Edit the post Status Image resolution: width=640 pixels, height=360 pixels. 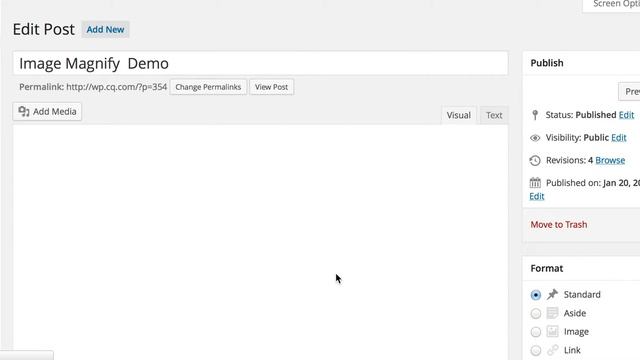(x=627, y=115)
